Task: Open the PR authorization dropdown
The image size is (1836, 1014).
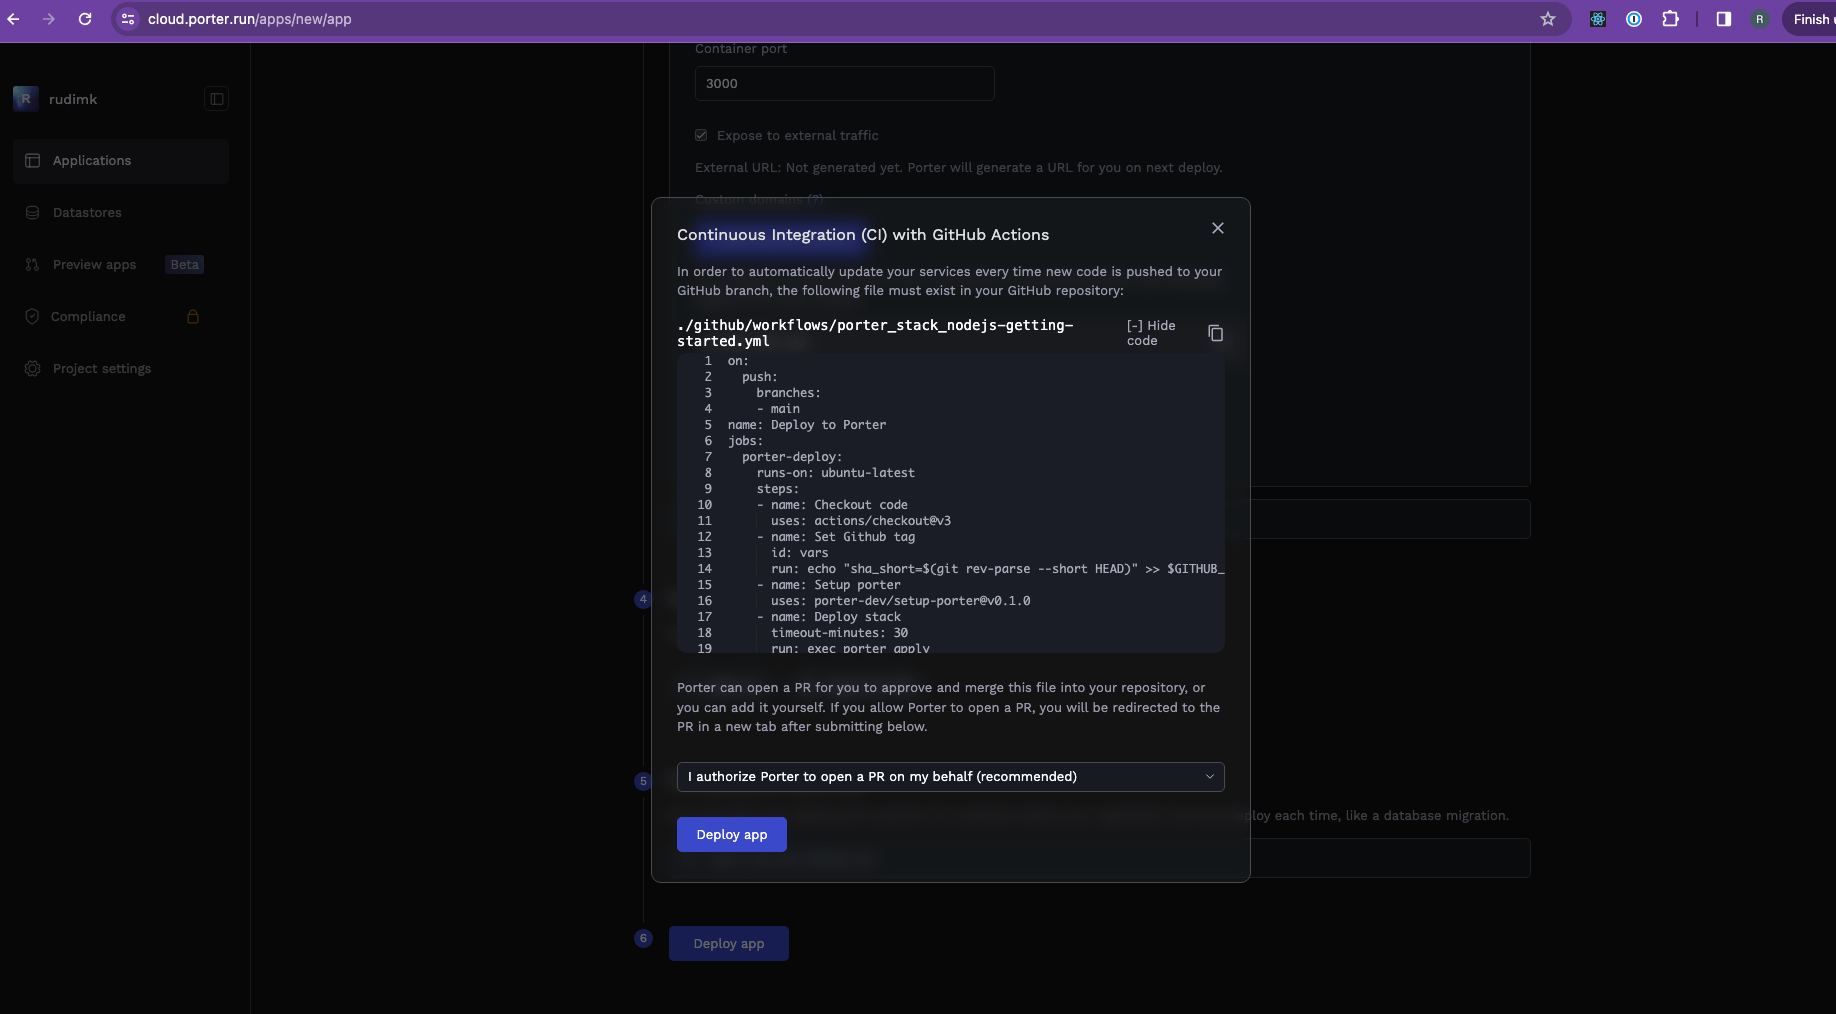Action: [949, 777]
